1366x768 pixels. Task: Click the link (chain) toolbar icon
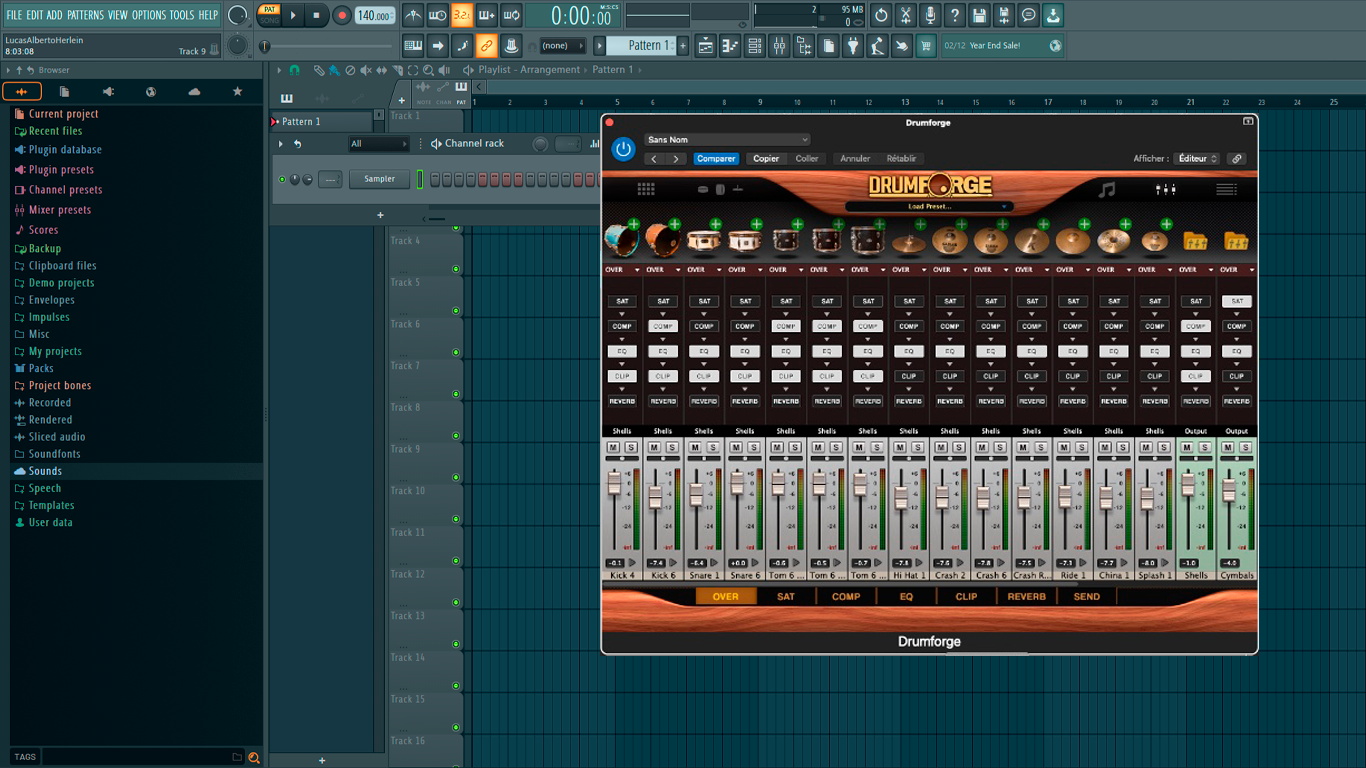[x=486, y=46]
